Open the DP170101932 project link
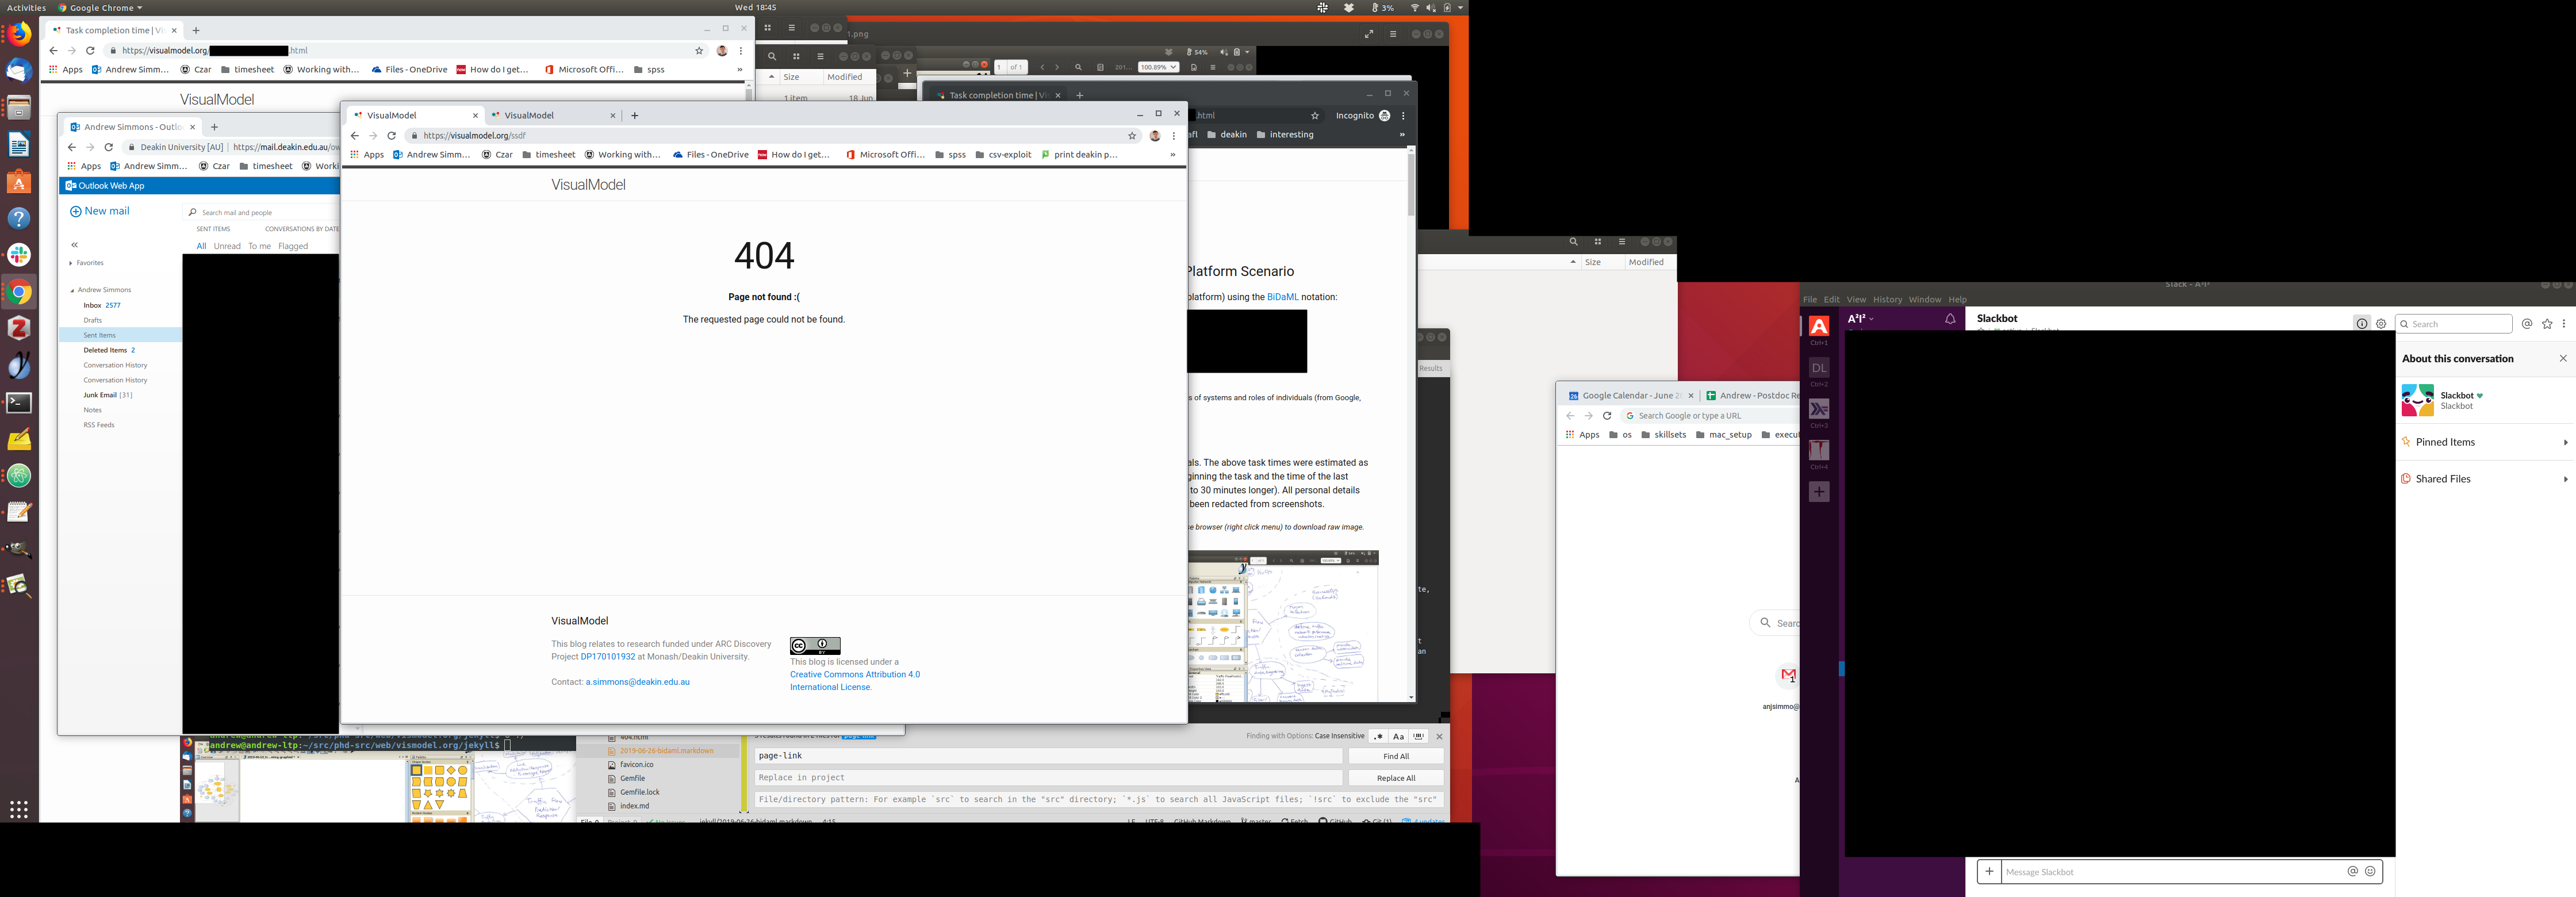 (607, 657)
